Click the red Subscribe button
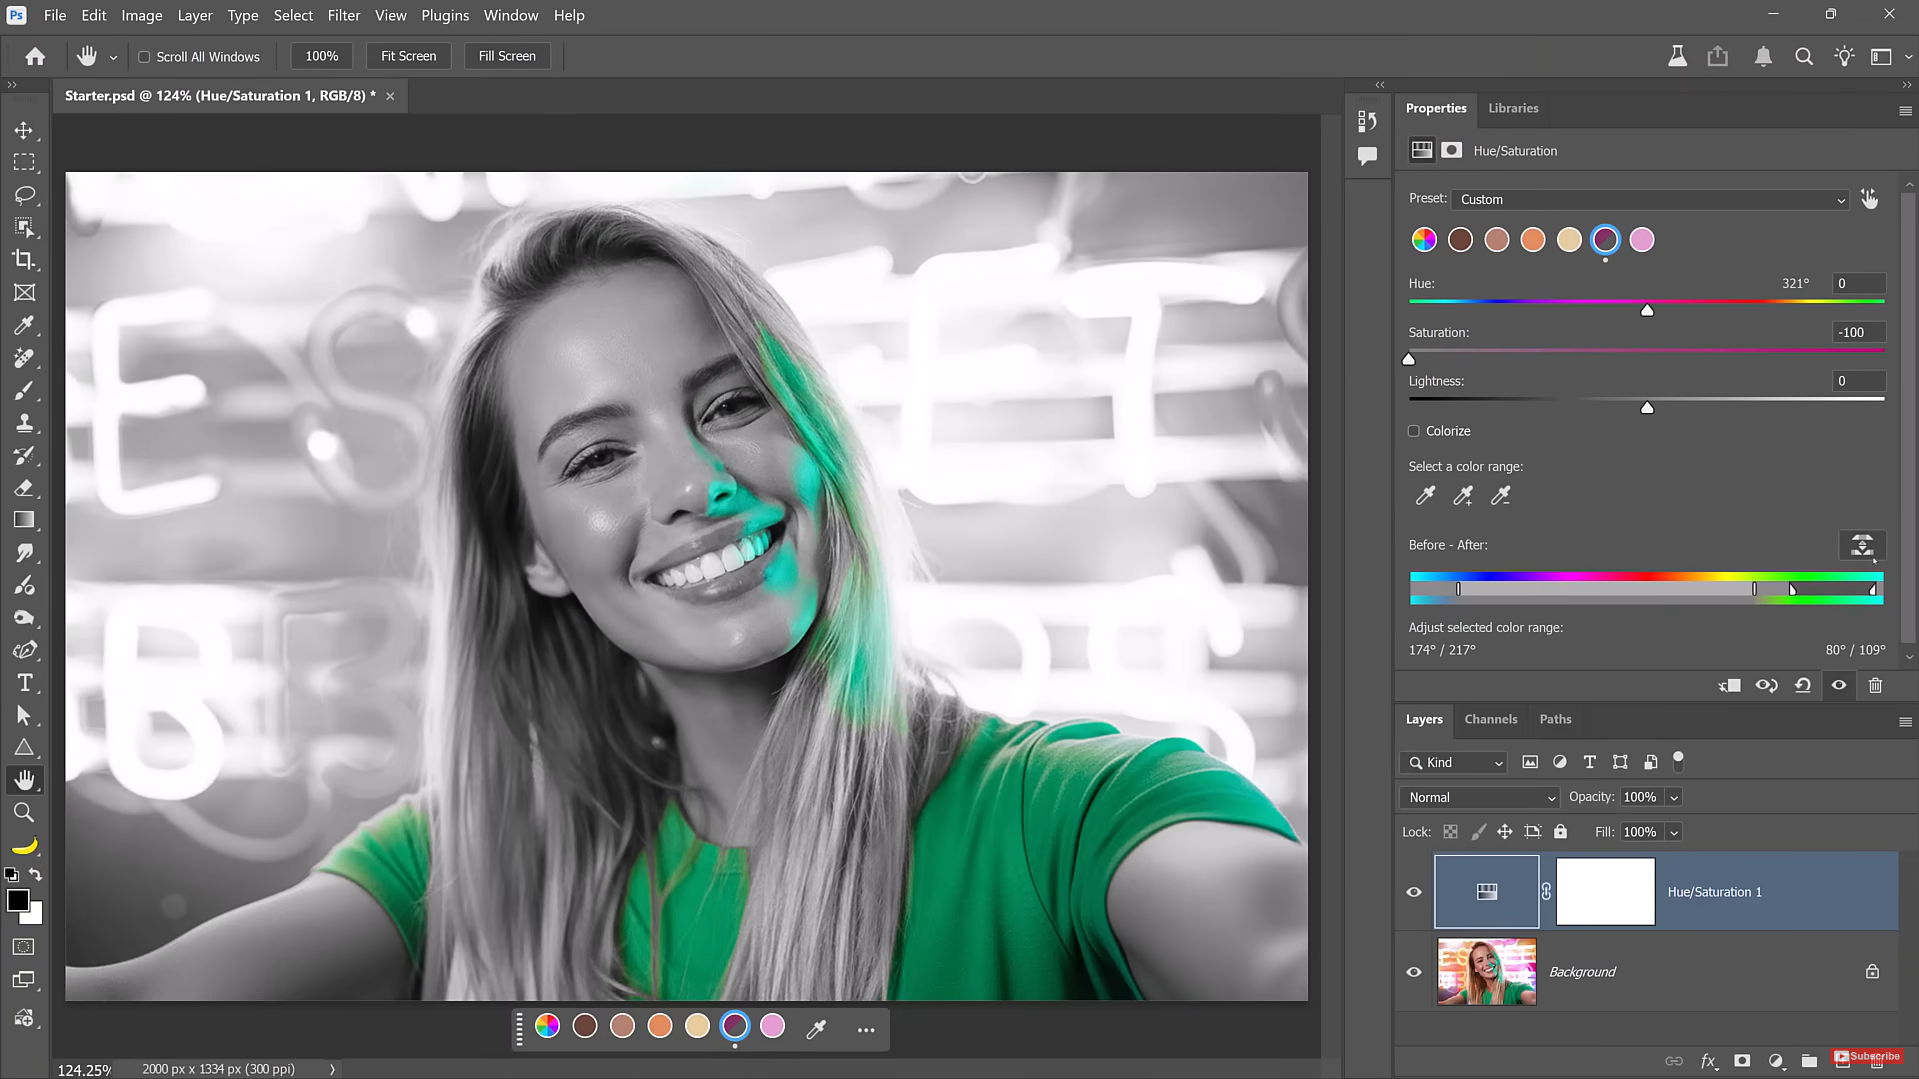Screen dimensions: 1919x1079 [x=1868, y=1056]
